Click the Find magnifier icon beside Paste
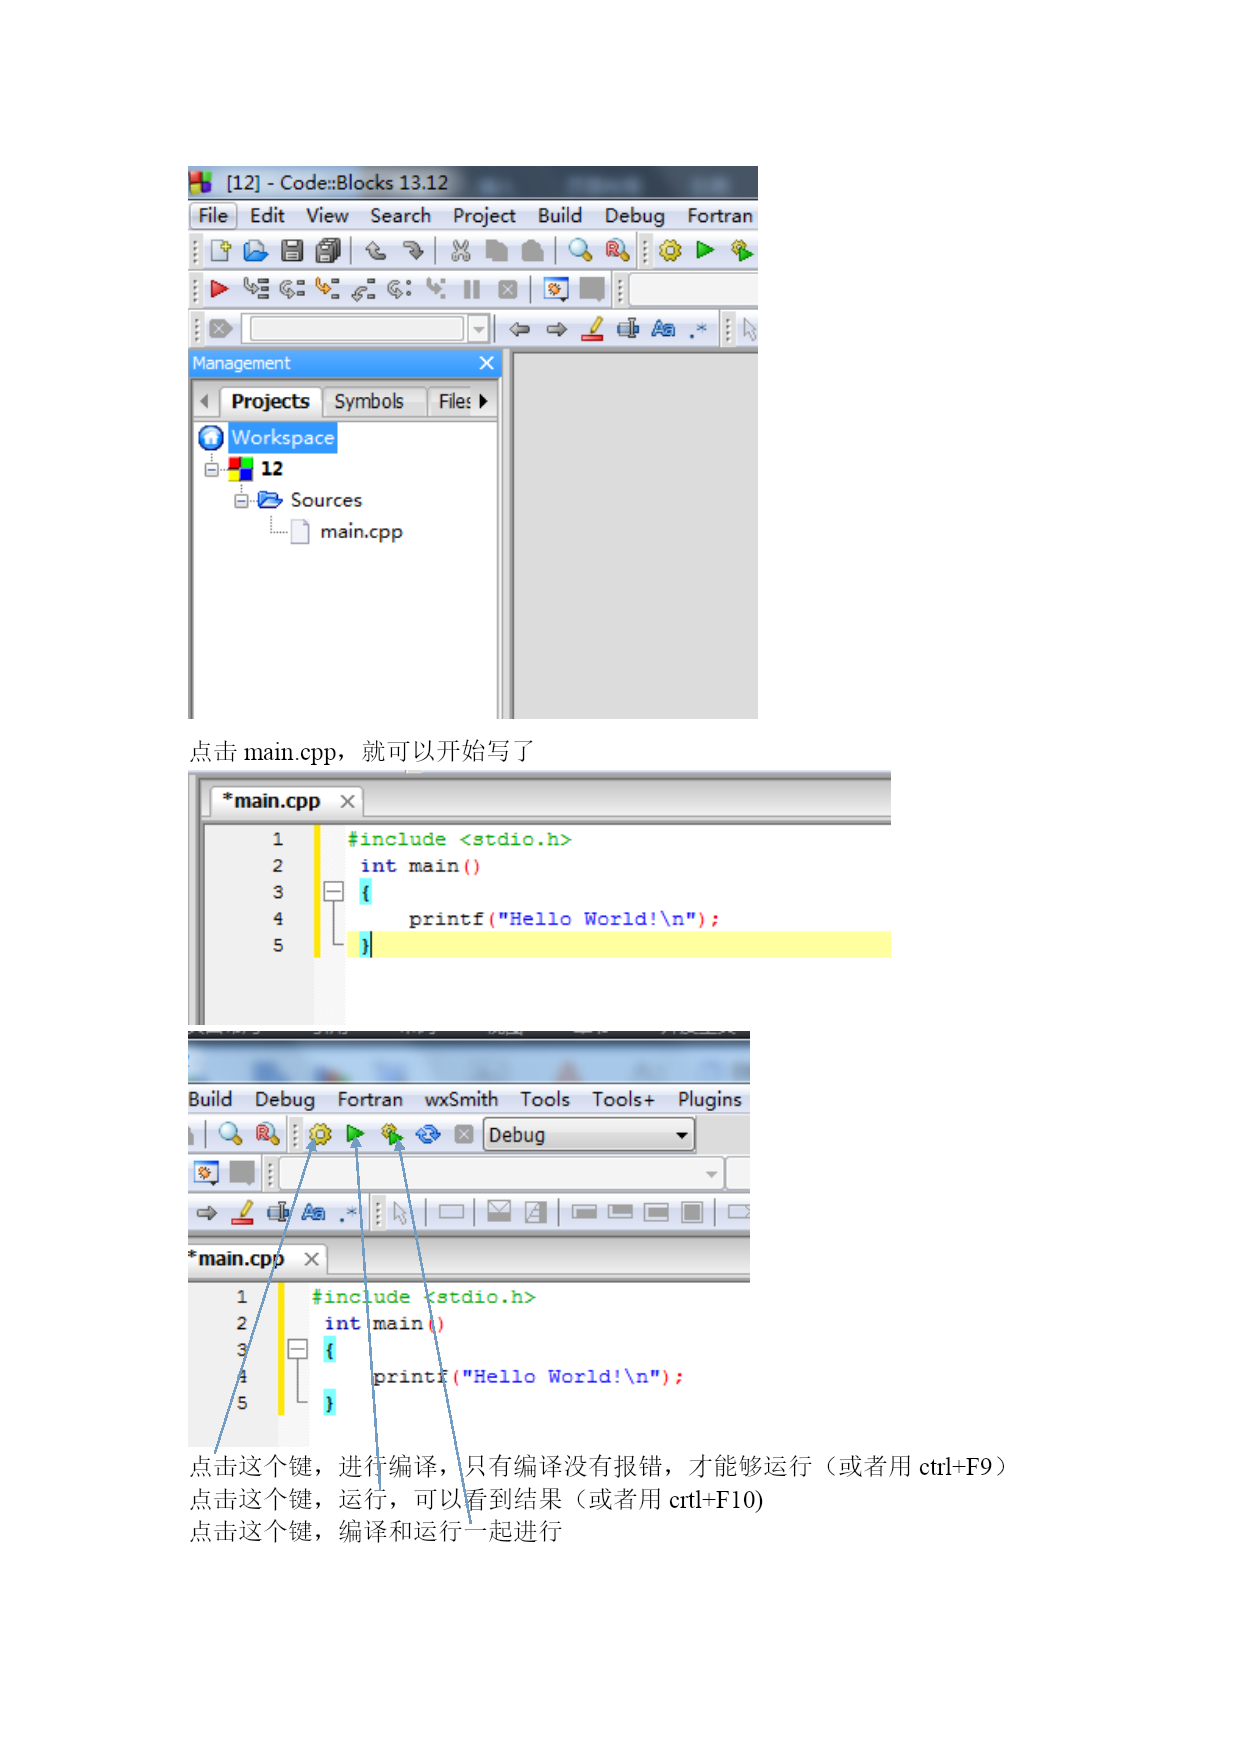This screenshot has width=1241, height=1754. pos(580,250)
